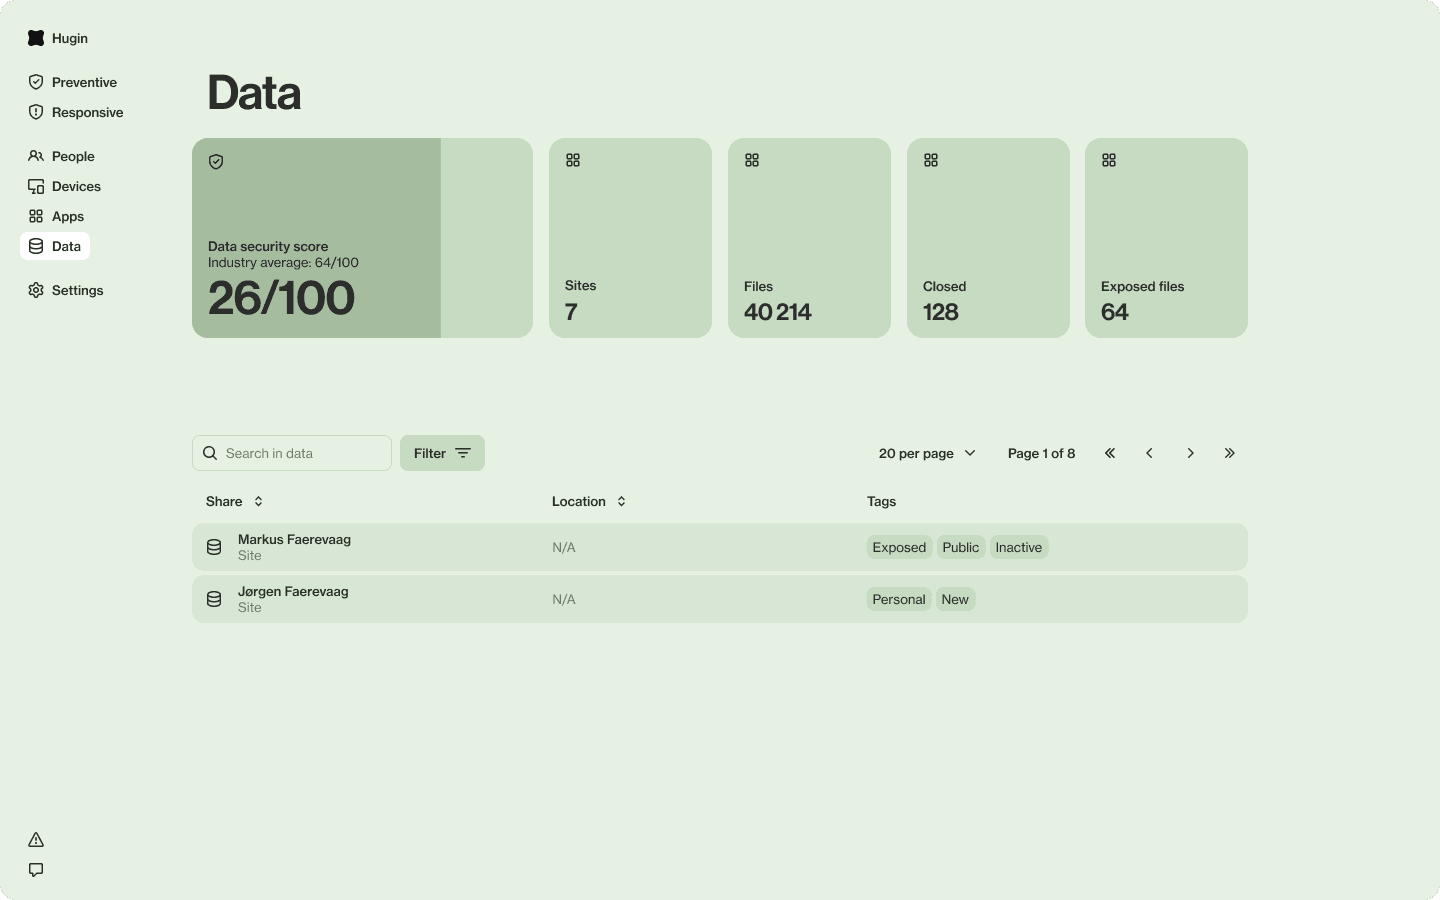
Task: Go to the previous page chevron
Action: (x=1150, y=453)
